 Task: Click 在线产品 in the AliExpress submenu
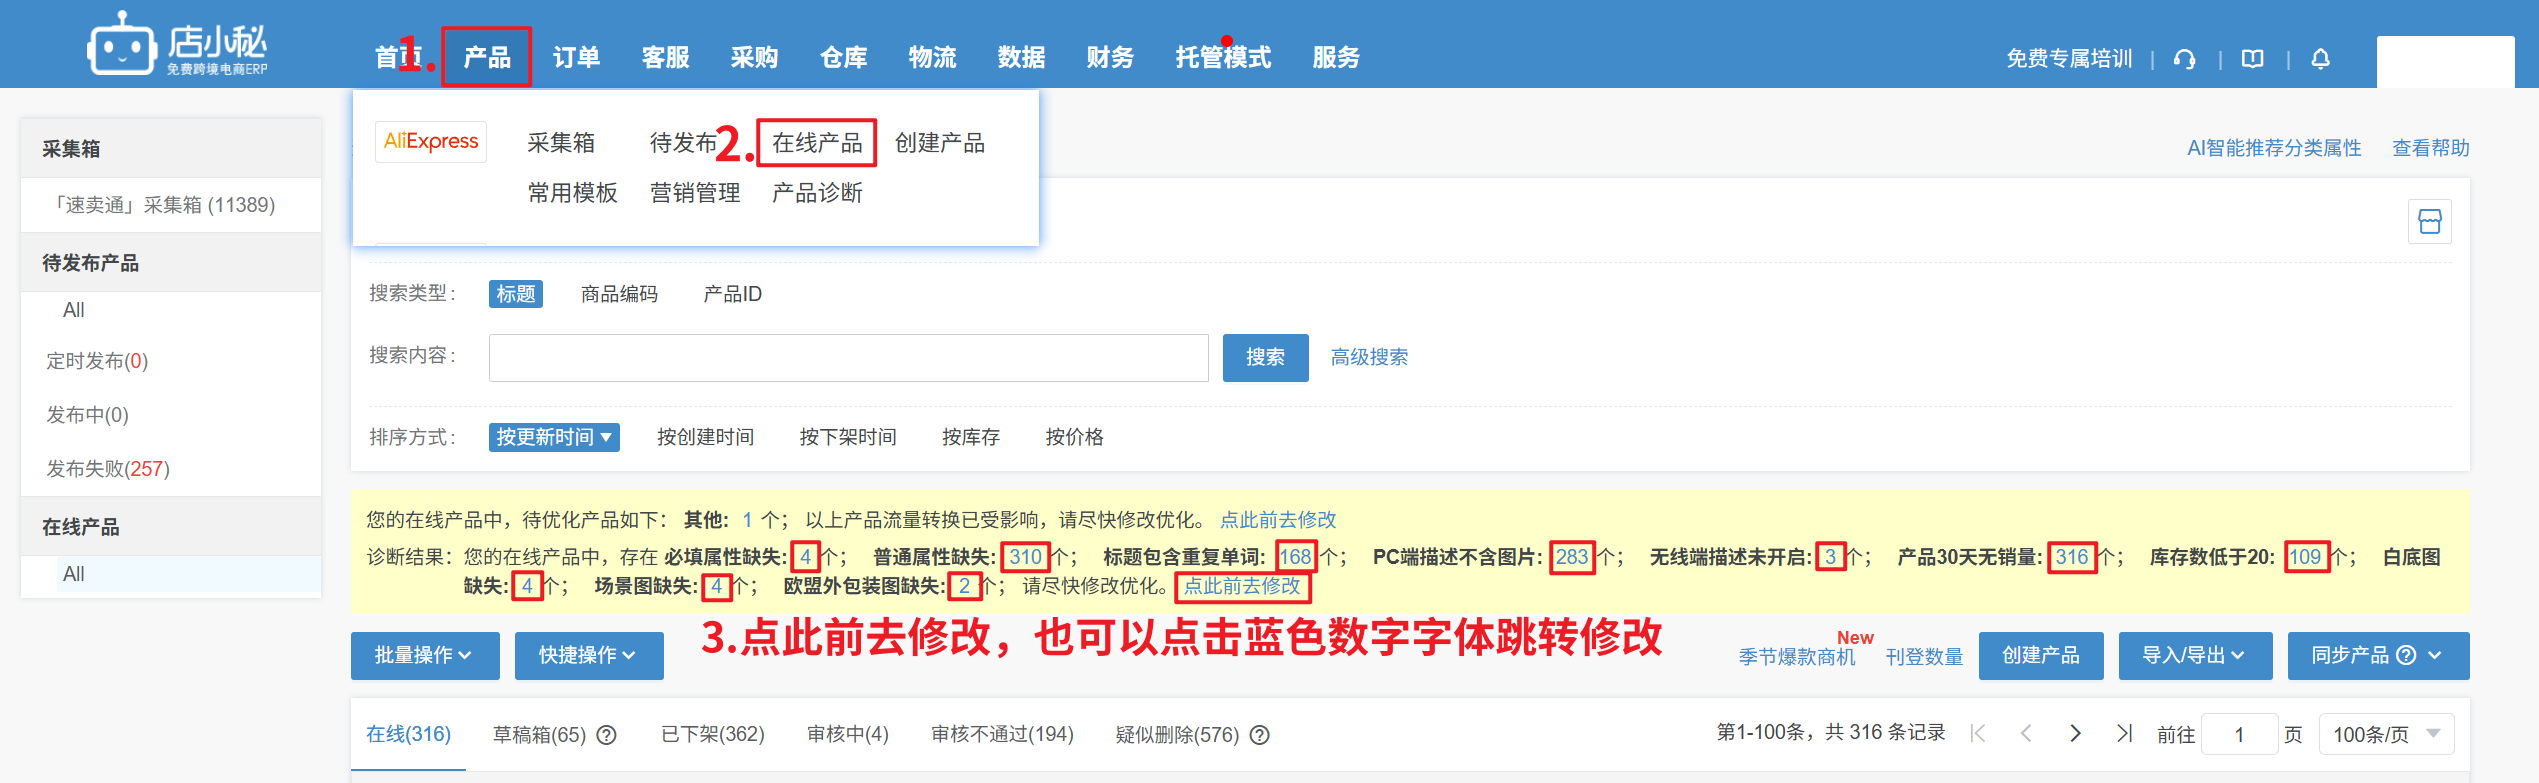(817, 143)
